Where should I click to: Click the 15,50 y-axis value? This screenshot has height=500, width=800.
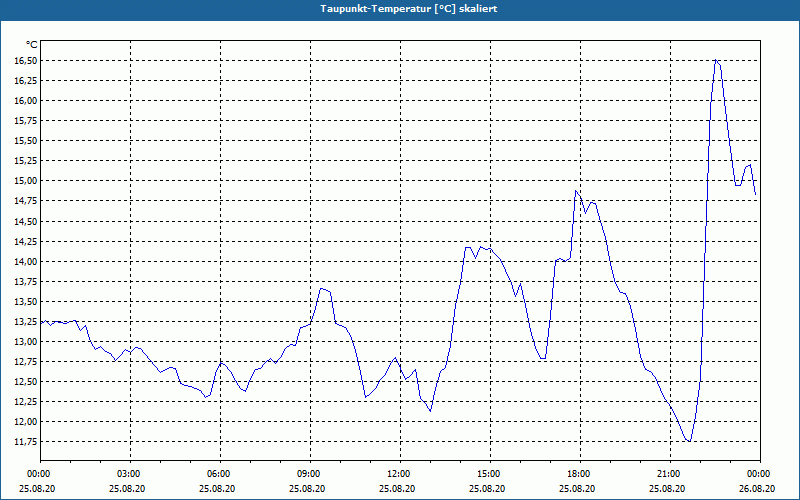(x=25, y=141)
